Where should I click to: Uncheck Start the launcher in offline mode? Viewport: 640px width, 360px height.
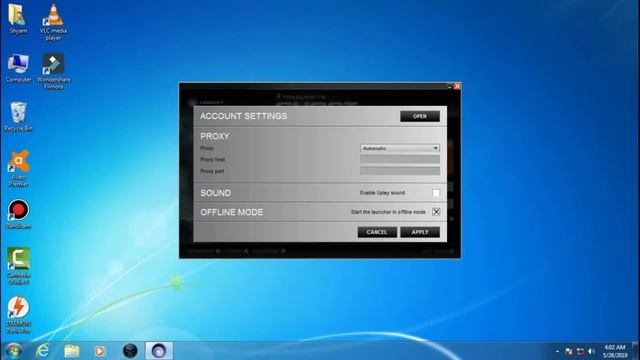[x=436, y=212]
